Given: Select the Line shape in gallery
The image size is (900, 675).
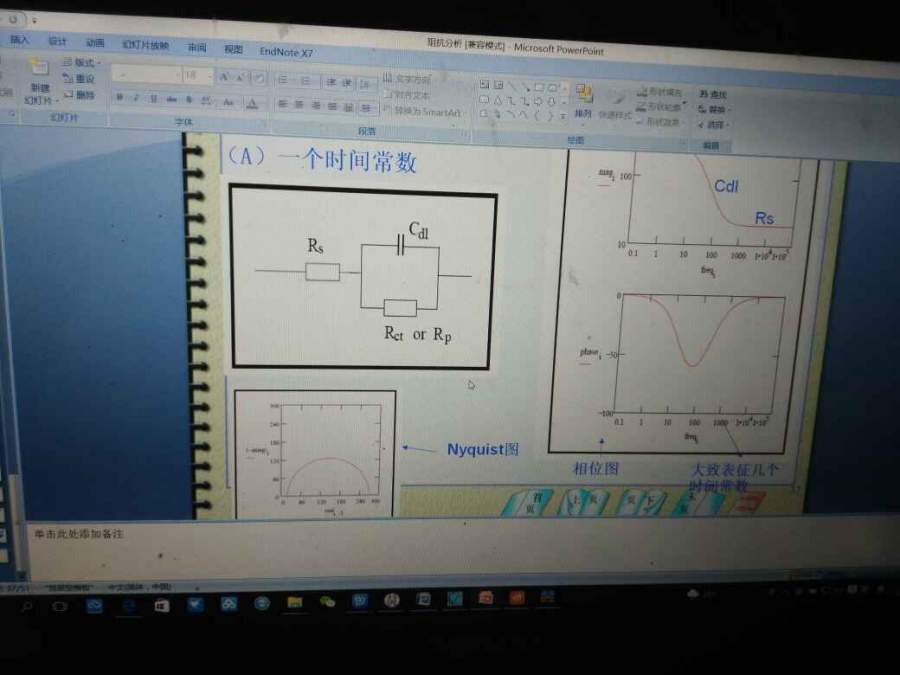Looking at the screenshot, I should tap(511, 86).
